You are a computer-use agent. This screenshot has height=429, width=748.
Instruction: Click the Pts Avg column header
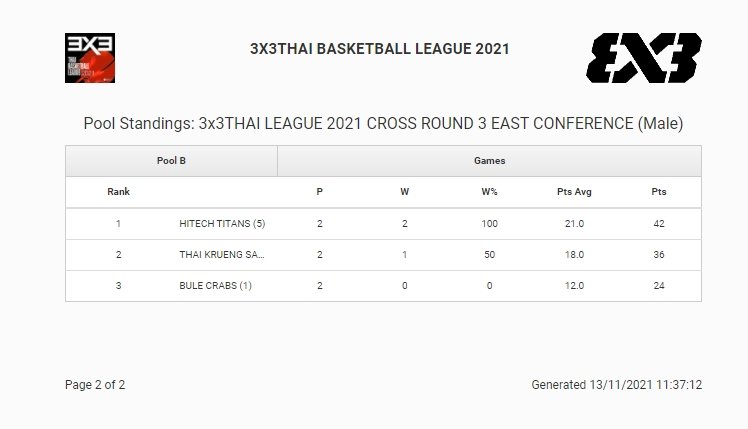tap(574, 191)
